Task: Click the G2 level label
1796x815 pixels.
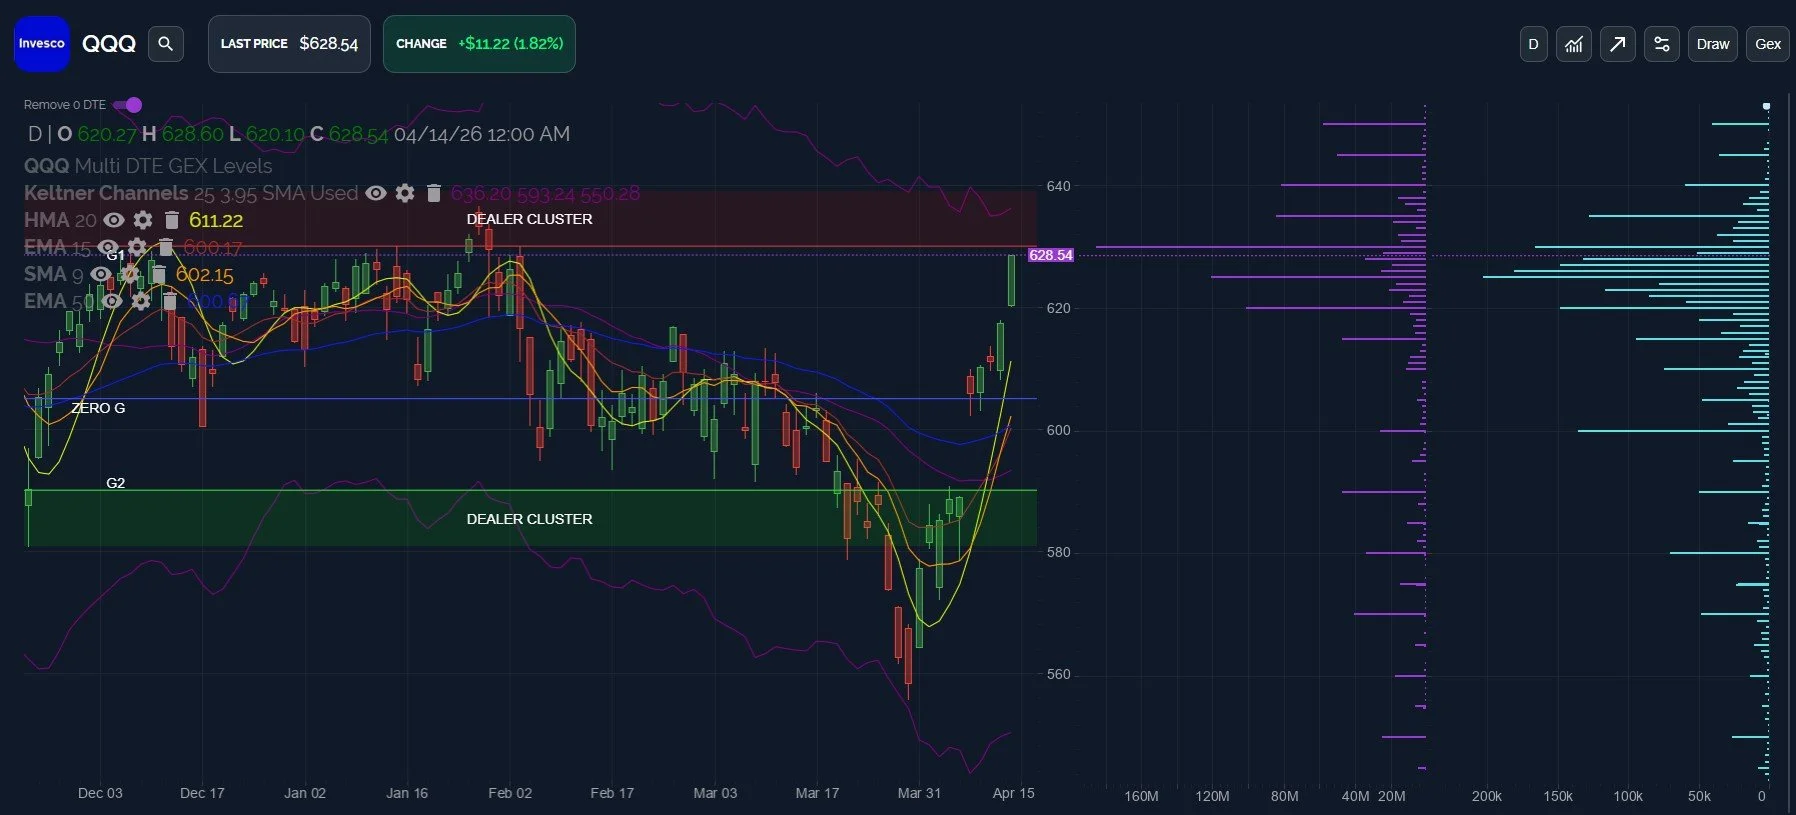Action: [x=116, y=483]
